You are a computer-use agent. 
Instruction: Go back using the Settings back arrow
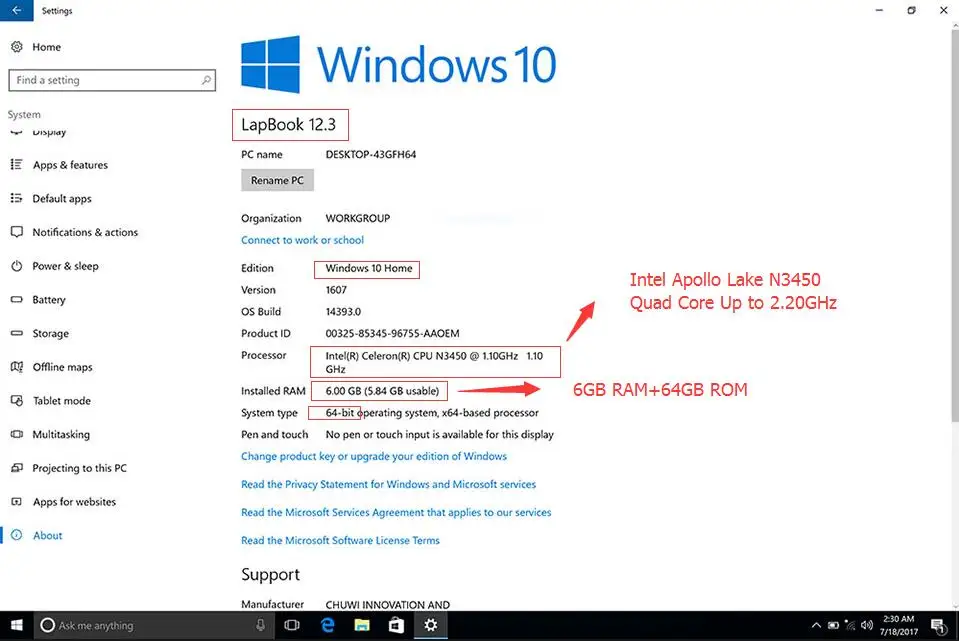pyautogui.click(x=17, y=10)
